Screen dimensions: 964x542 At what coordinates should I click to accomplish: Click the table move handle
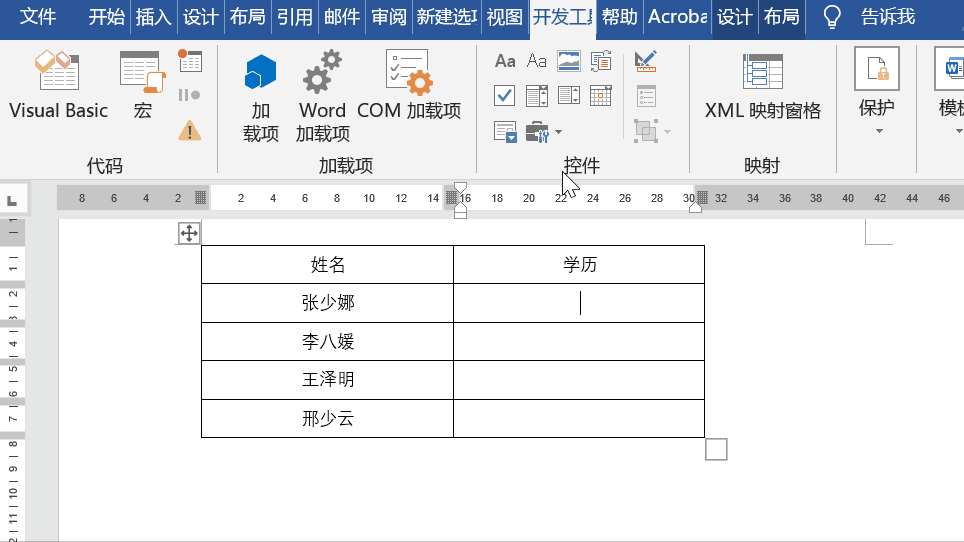point(189,233)
